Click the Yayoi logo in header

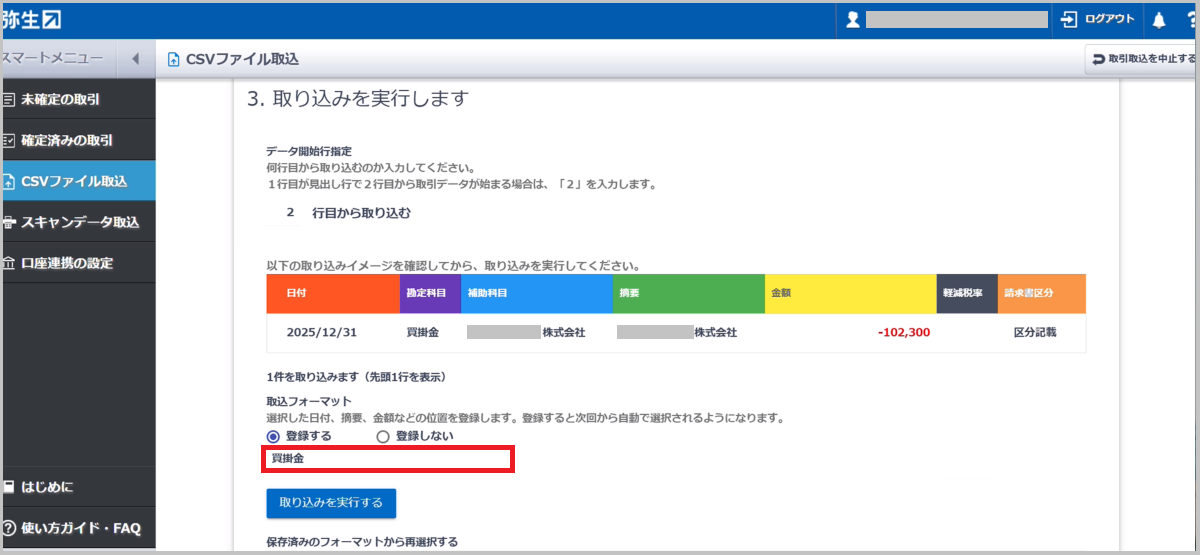(x=32, y=19)
